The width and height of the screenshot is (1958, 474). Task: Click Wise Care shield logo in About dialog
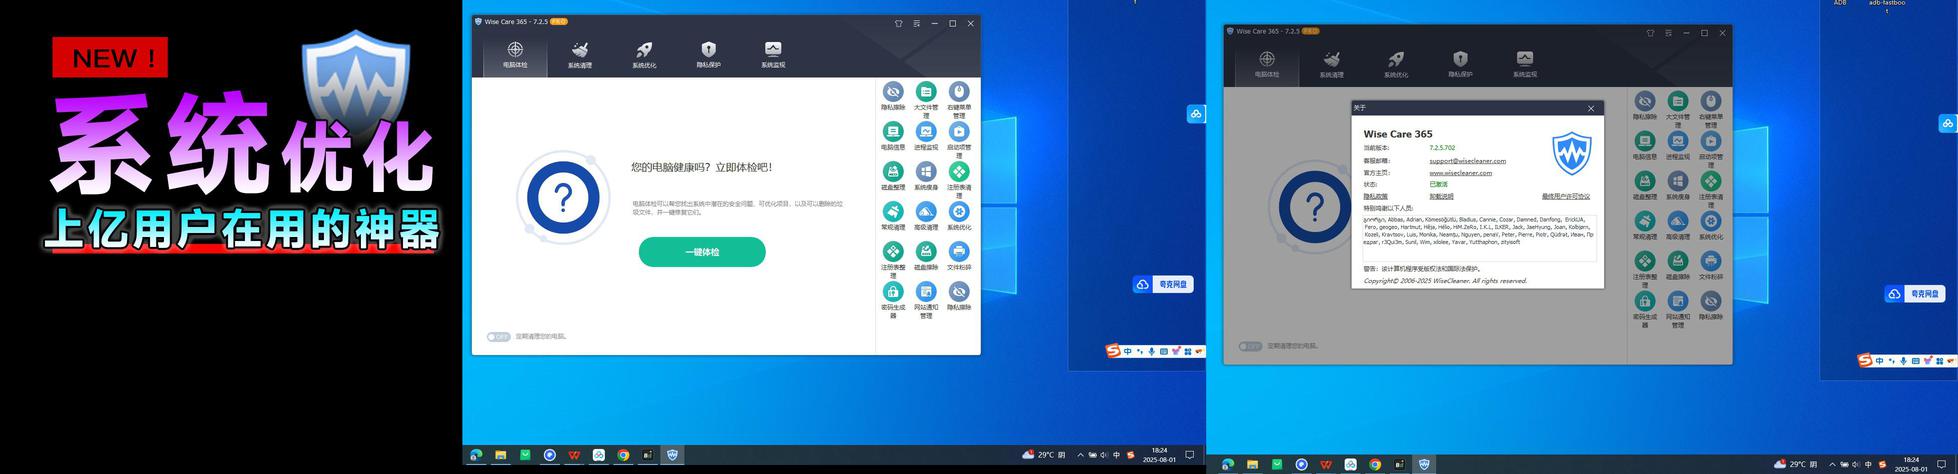pos(1571,155)
